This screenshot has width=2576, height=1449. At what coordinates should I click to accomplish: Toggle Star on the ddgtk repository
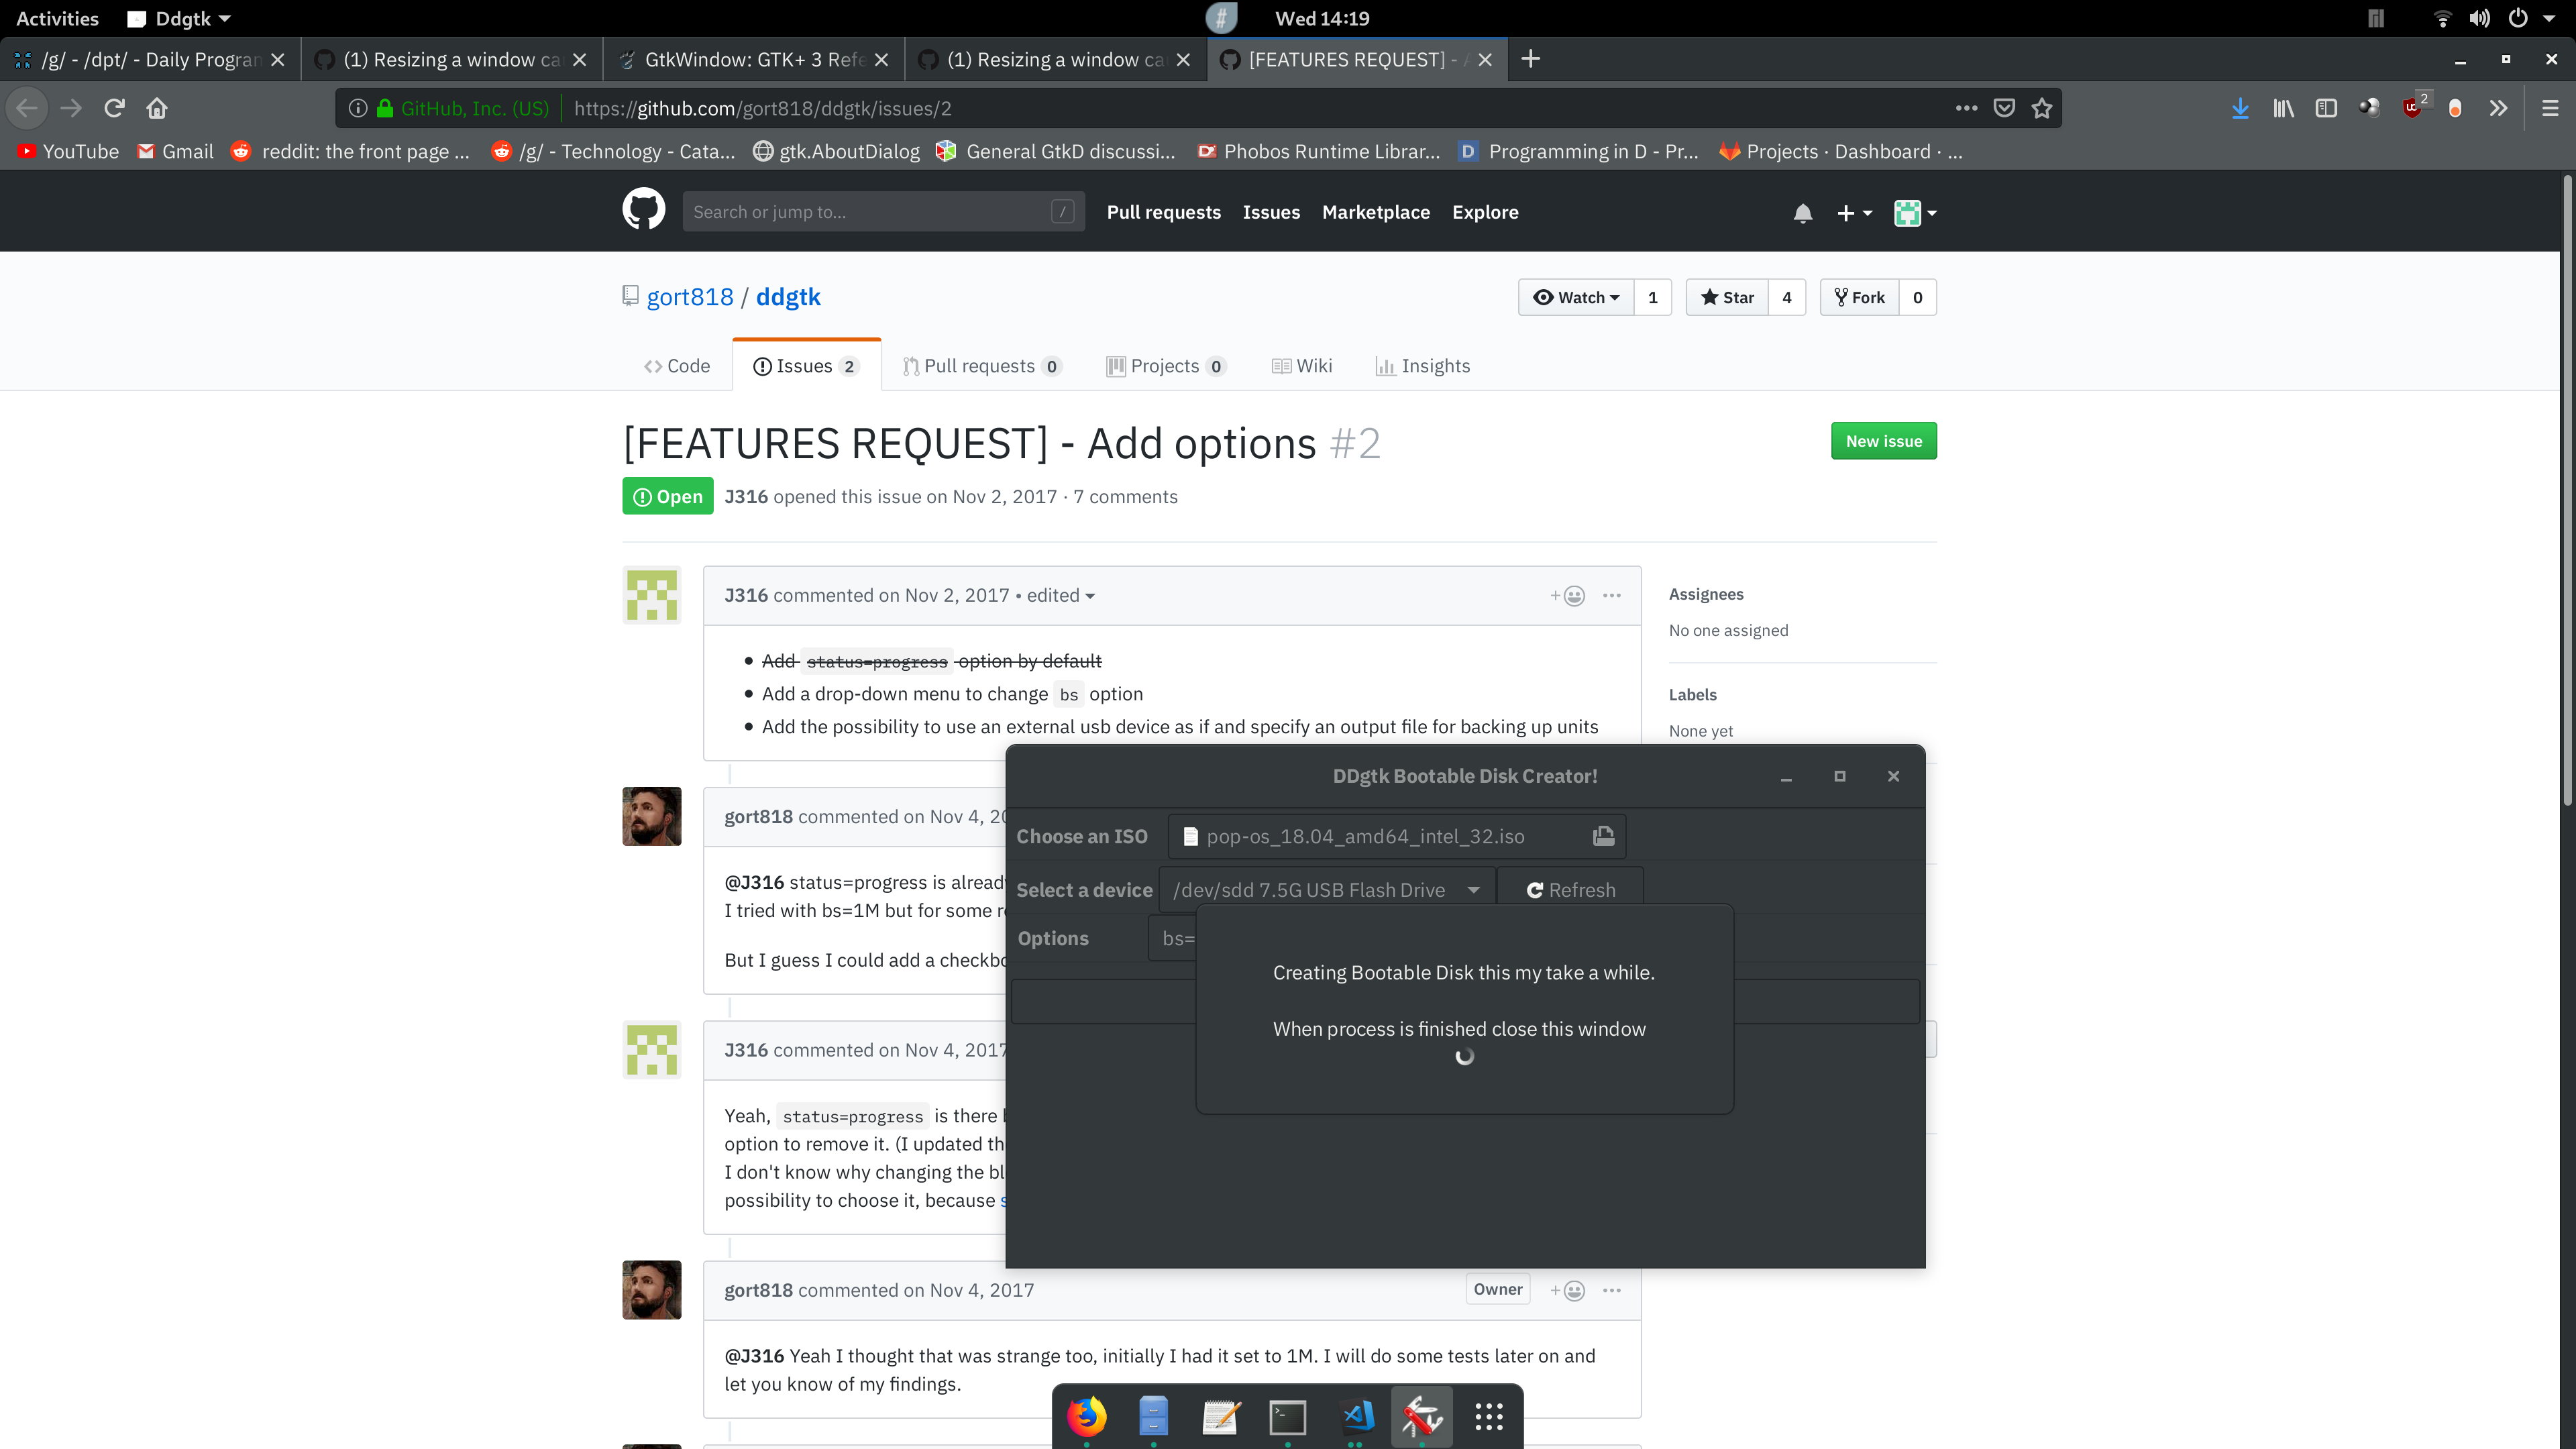coord(1727,297)
